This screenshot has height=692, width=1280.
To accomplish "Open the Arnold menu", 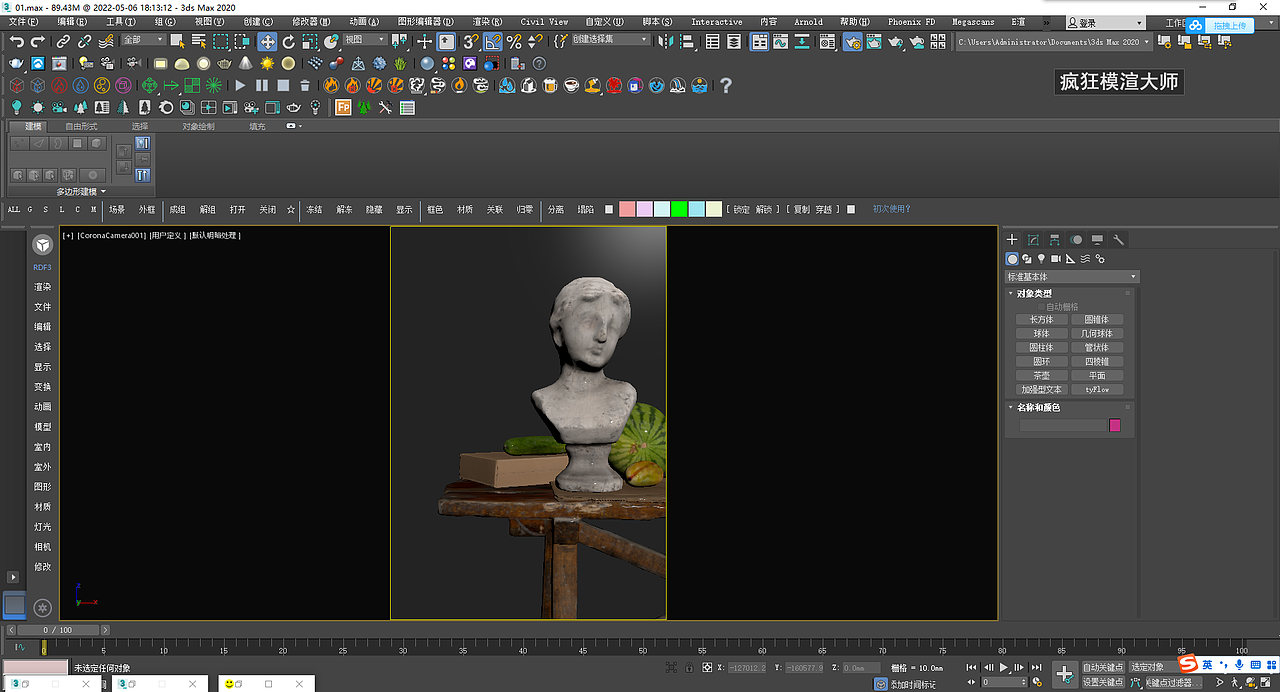I will point(808,21).
